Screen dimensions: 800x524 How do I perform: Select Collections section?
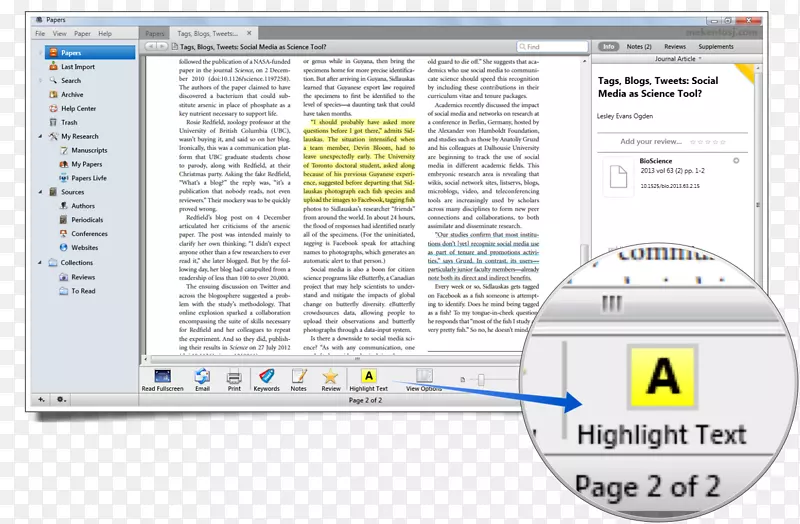tap(77, 262)
